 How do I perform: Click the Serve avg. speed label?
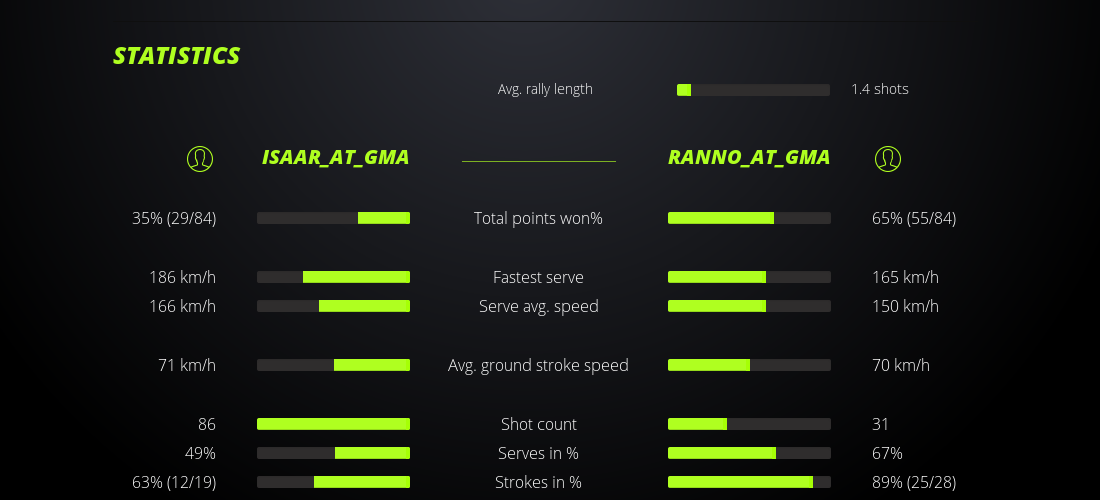[538, 306]
